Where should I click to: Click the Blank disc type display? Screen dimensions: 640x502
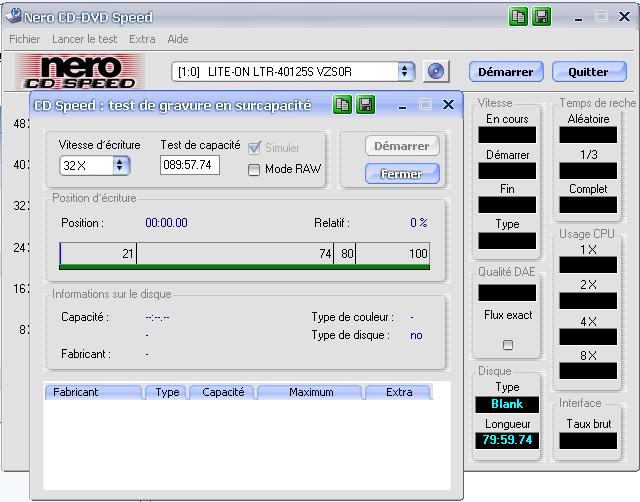point(507,404)
